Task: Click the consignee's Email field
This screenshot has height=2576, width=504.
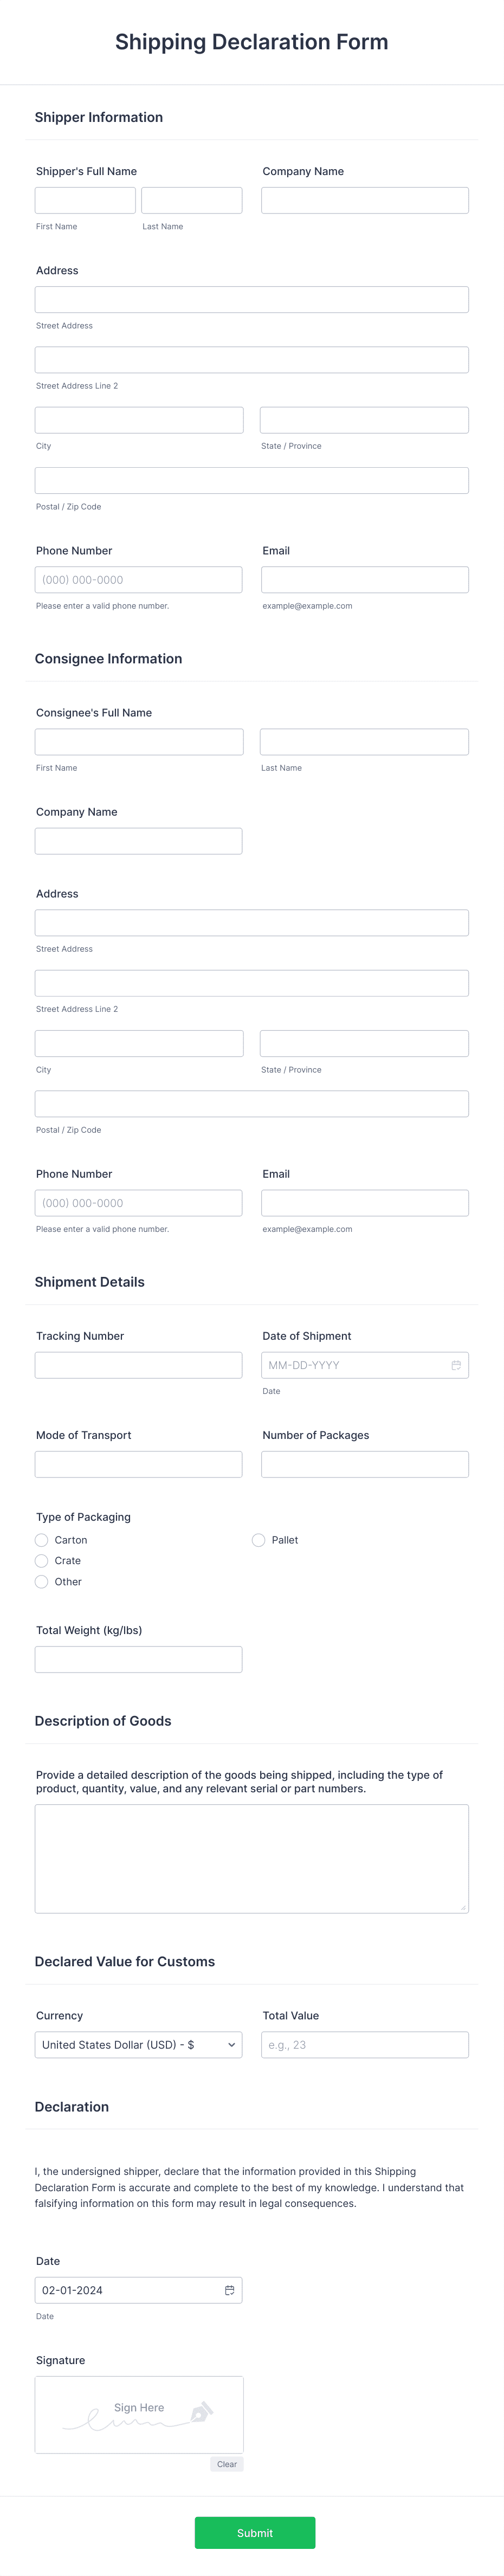Action: coord(364,1202)
